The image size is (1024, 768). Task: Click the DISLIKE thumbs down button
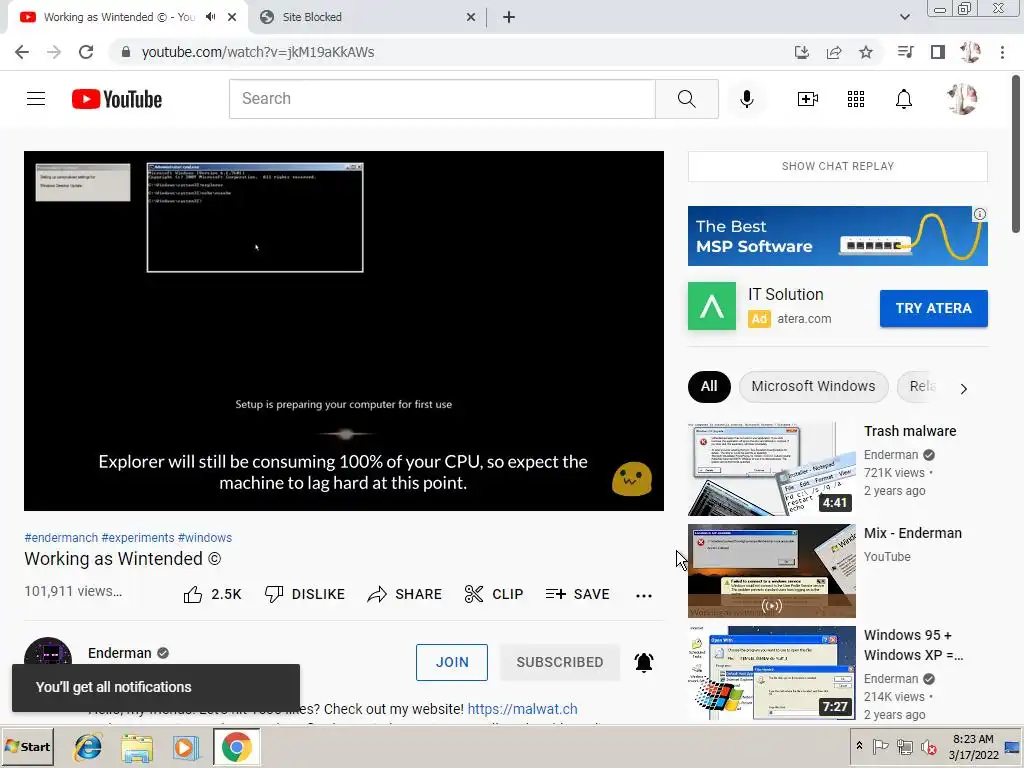[x=304, y=594]
